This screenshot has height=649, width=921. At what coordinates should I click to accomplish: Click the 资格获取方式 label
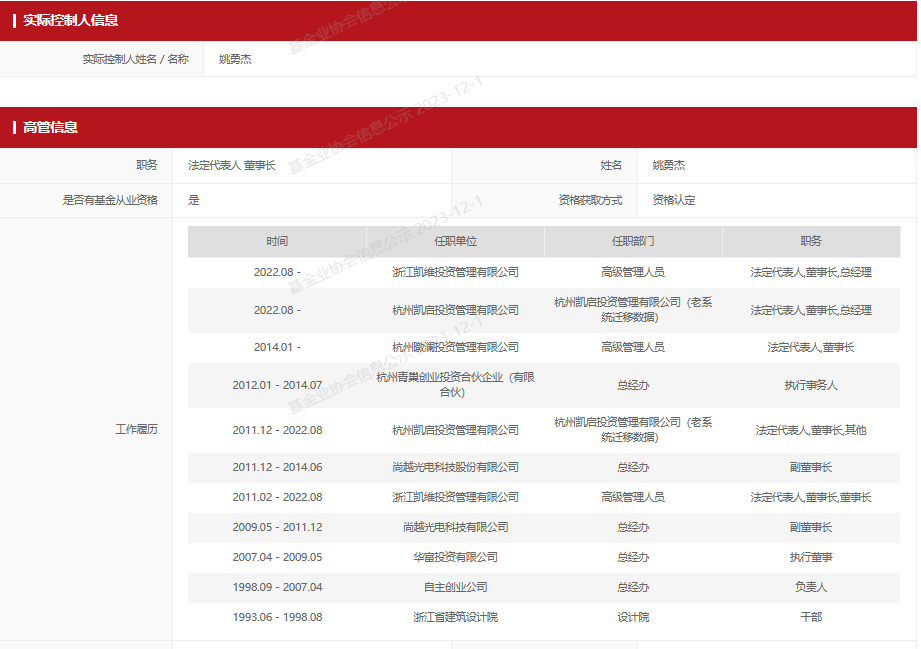coord(590,200)
